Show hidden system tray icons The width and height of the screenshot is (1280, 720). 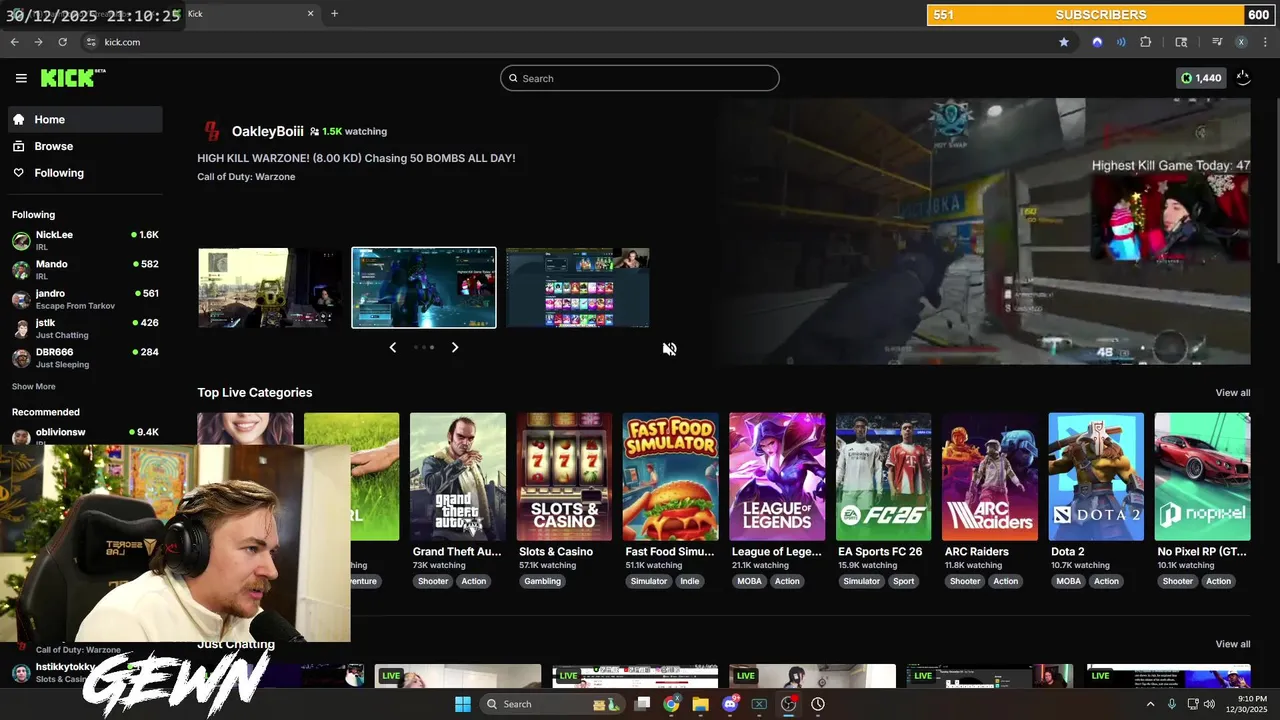click(1150, 704)
